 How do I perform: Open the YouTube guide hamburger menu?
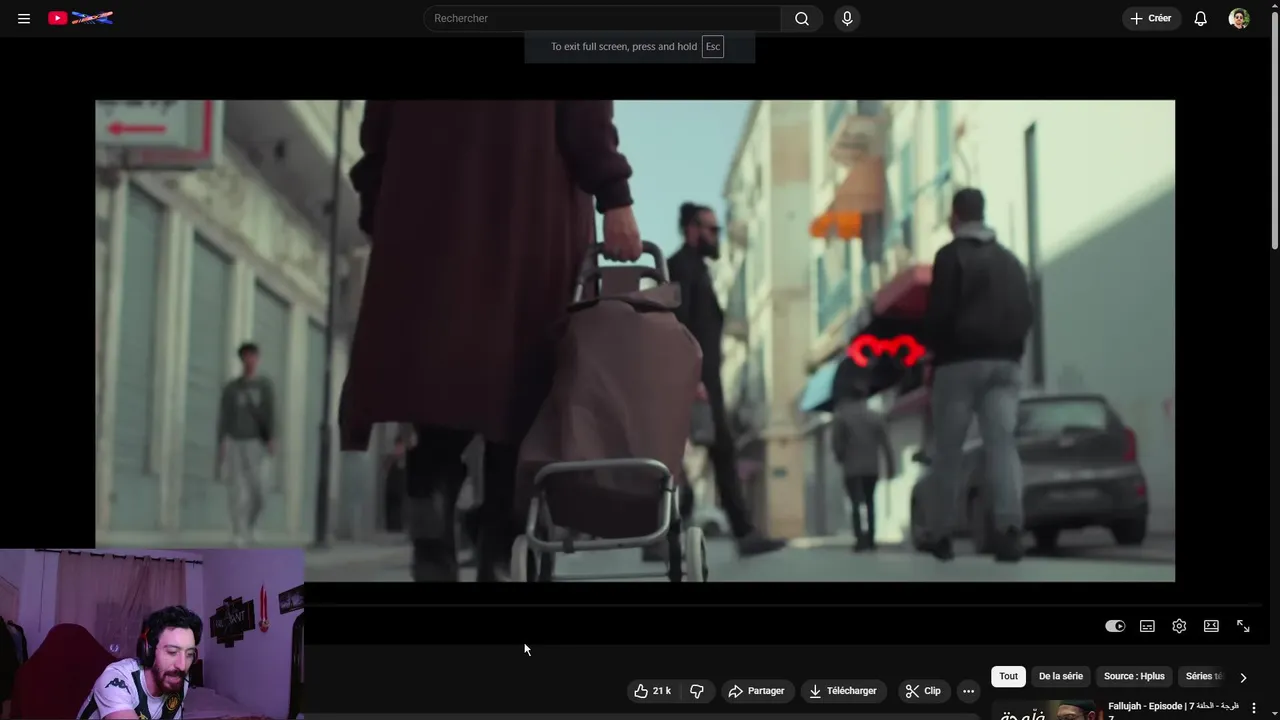[x=24, y=18]
